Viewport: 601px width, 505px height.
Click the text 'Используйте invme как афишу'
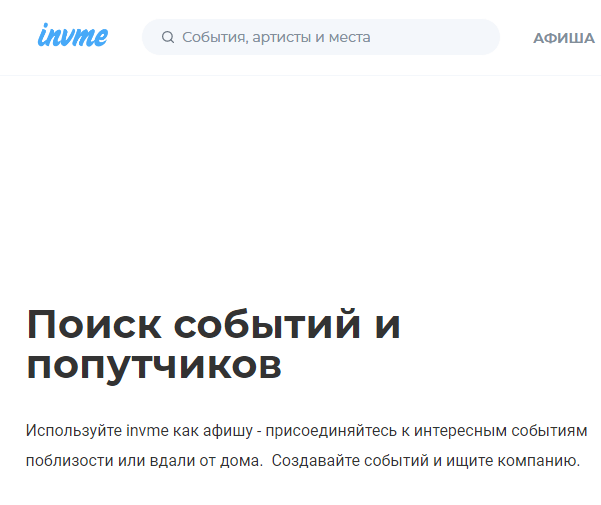click(139, 431)
